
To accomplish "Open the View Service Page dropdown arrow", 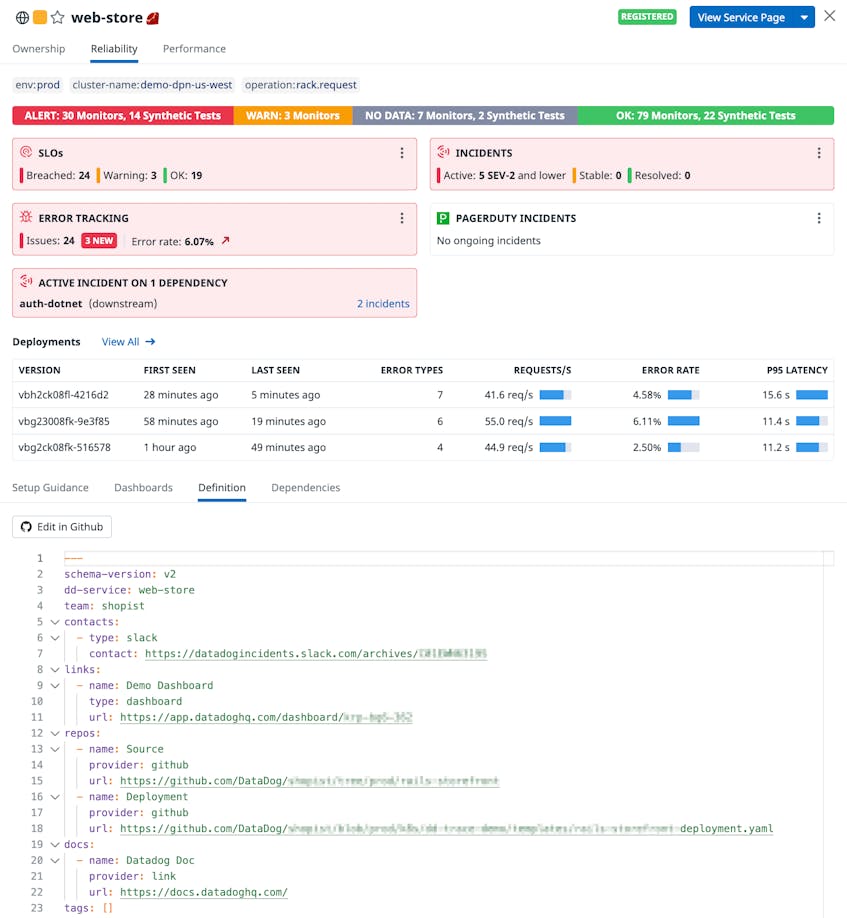I will click(x=806, y=17).
